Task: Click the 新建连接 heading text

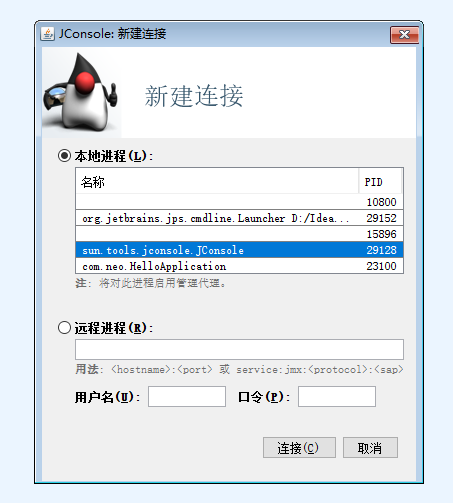Action: pos(194,96)
